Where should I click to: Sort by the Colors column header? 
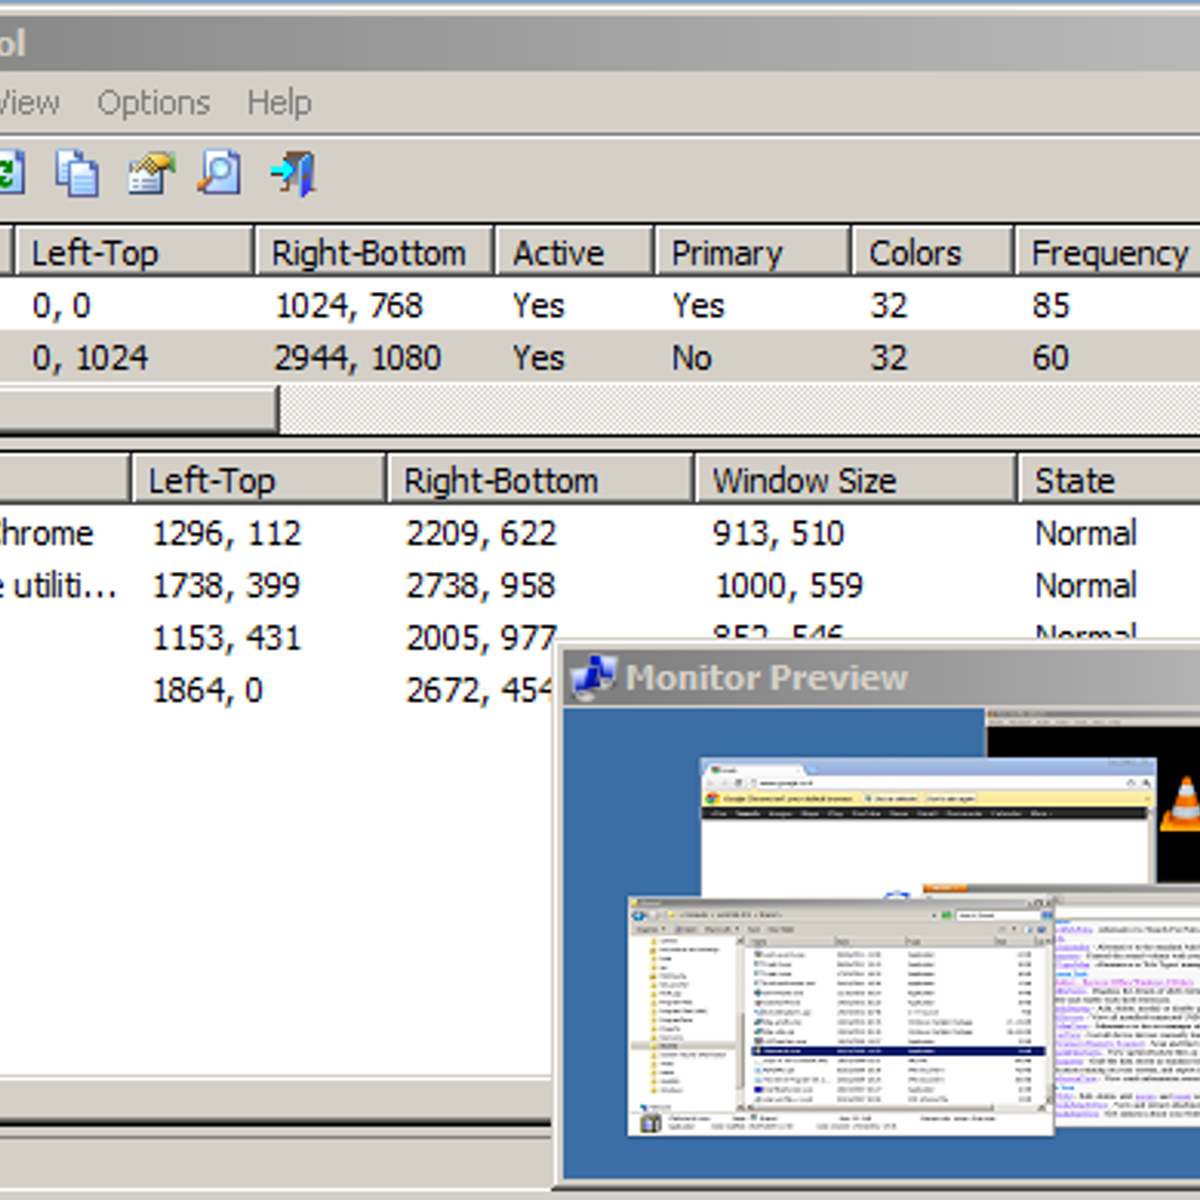point(933,252)
